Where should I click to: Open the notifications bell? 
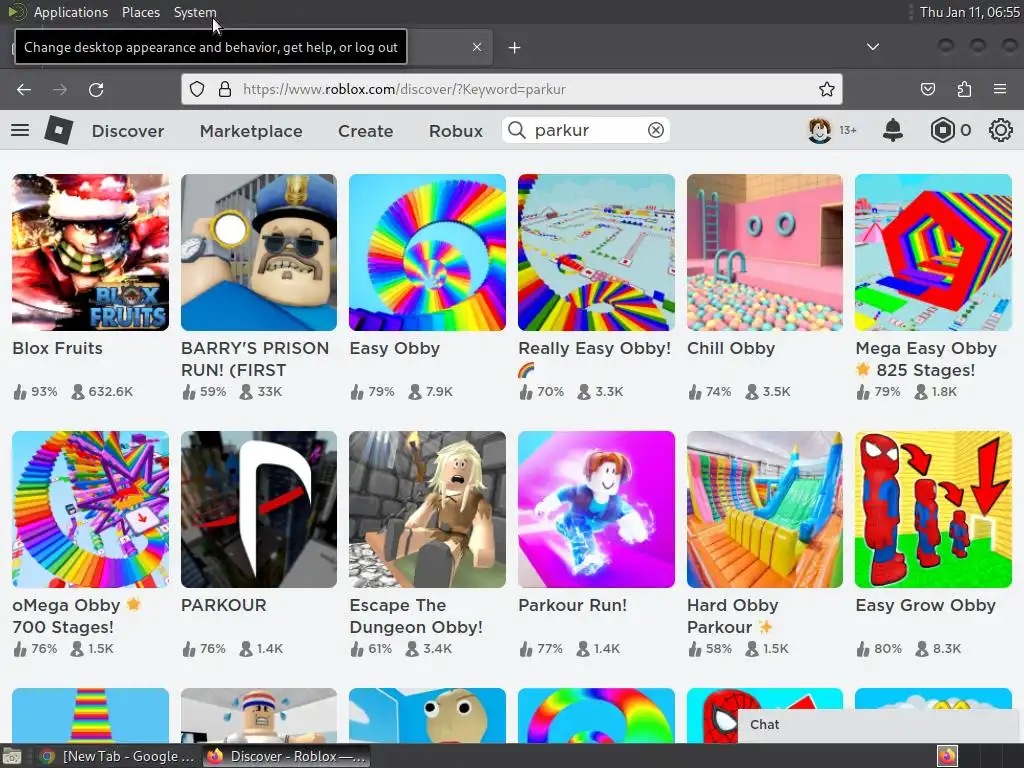893,130
